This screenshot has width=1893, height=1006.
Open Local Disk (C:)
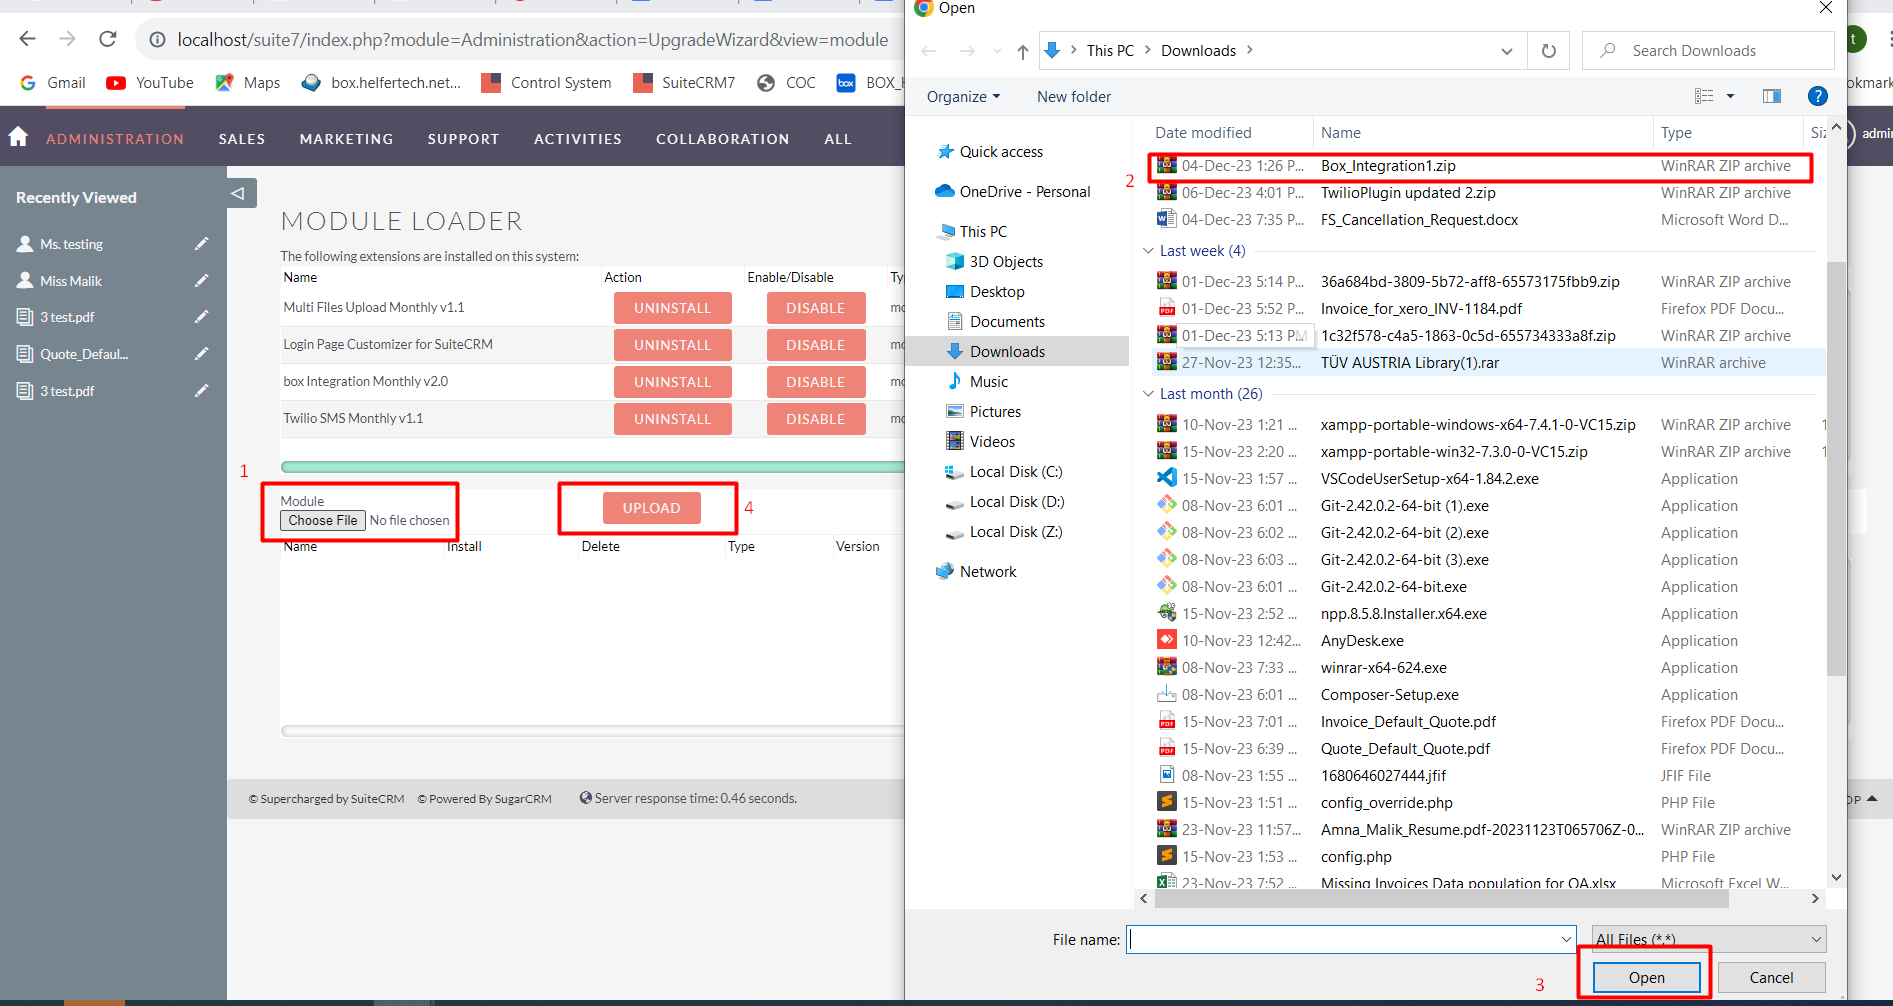[x=1004, y=472]
